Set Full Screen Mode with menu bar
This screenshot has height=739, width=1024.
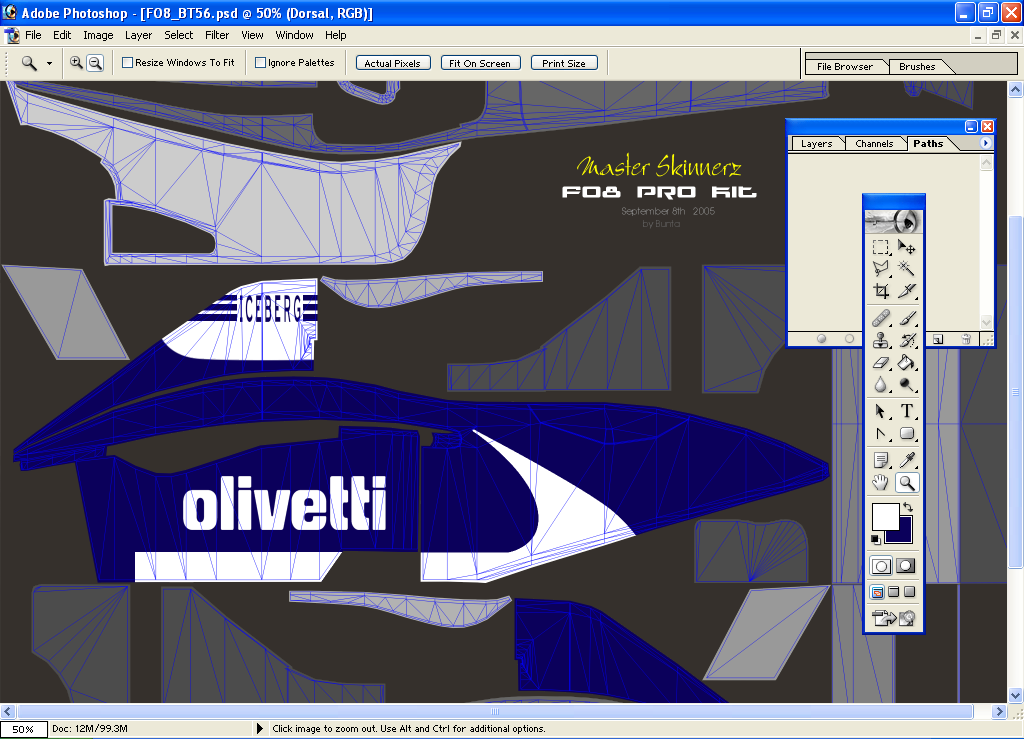(x=893, y=592)
